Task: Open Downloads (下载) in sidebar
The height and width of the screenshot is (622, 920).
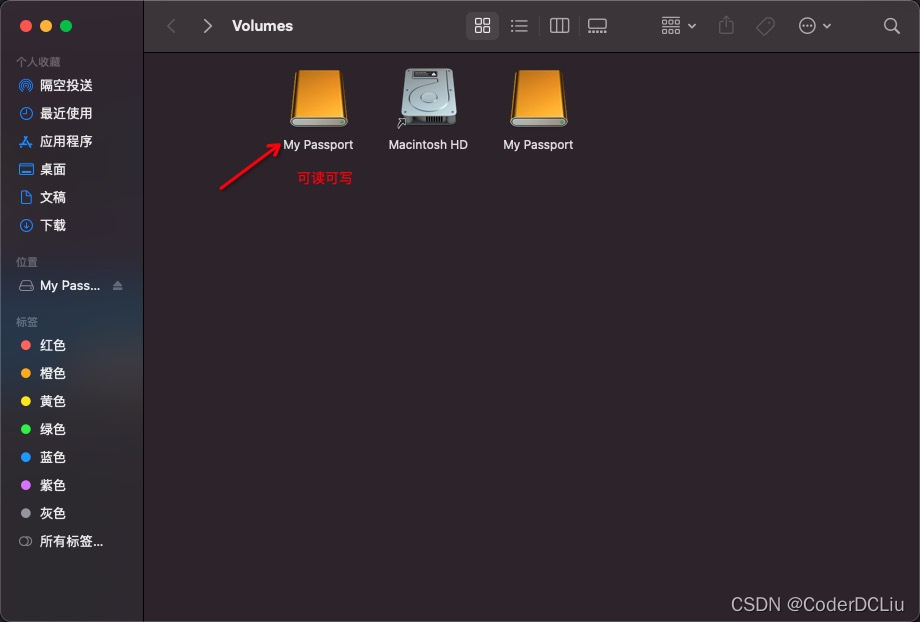Action: tap(43, 225)
